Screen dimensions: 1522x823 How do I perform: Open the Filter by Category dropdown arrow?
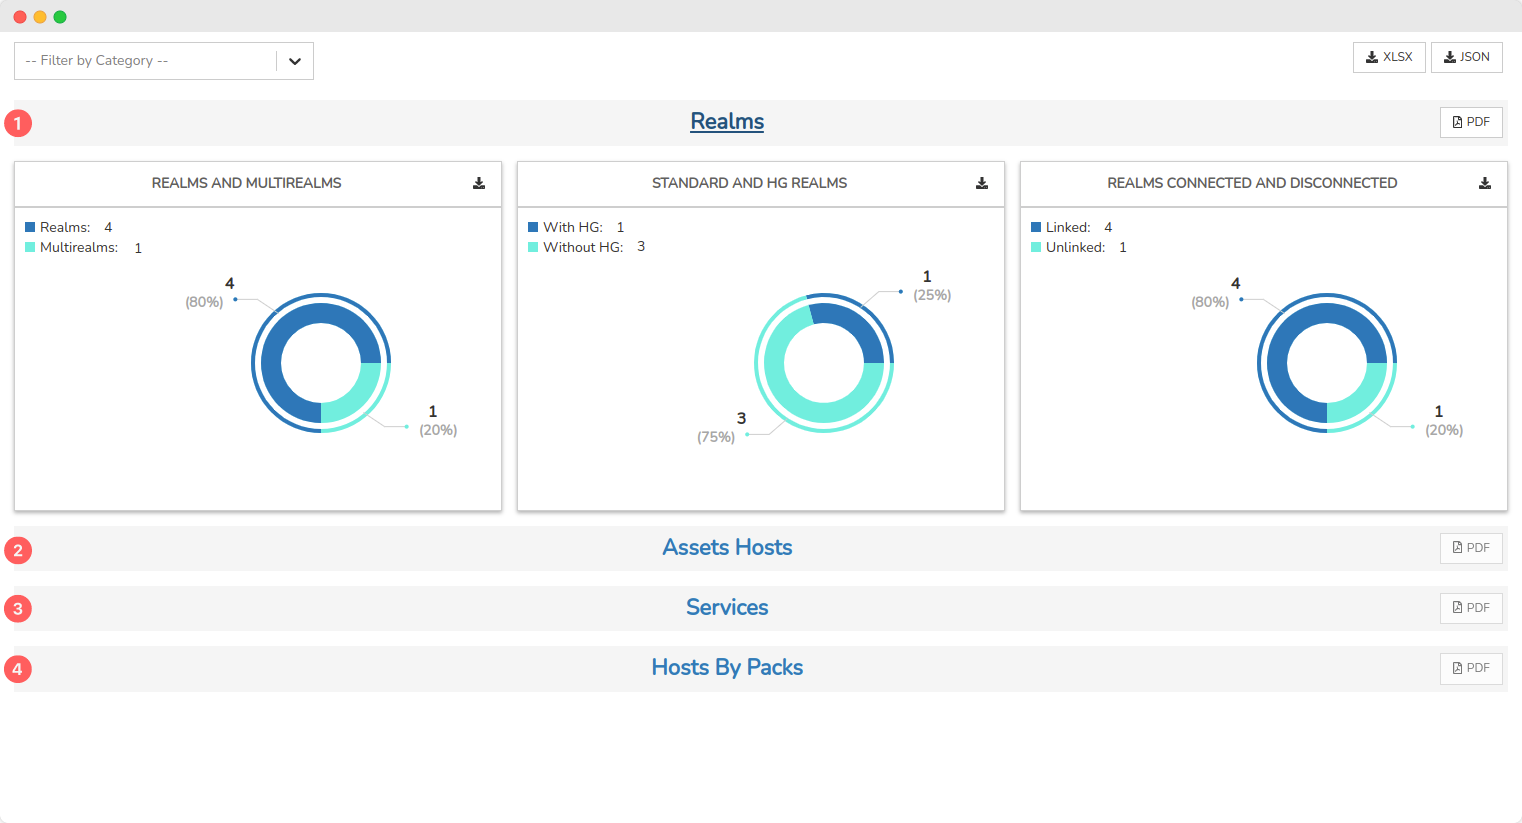click(x=295, y=61)
